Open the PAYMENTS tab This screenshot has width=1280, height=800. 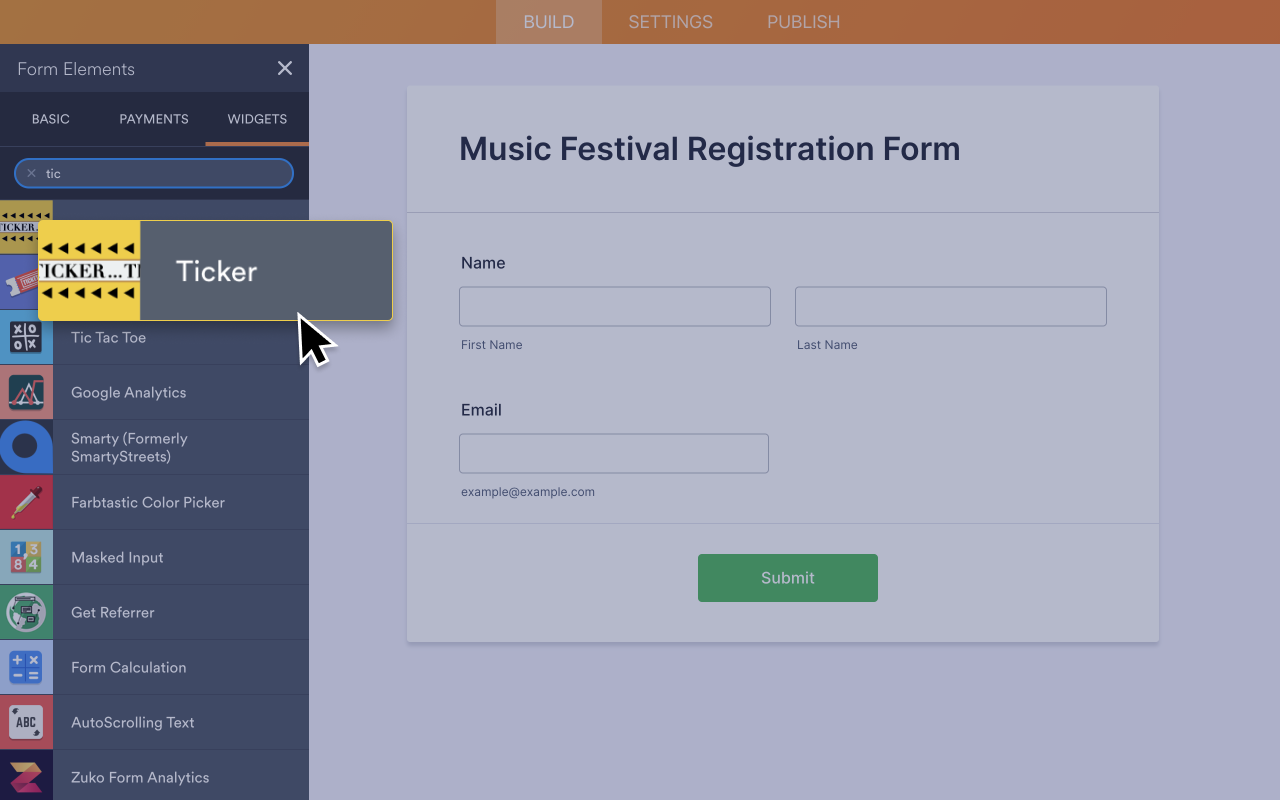(153, 119)
